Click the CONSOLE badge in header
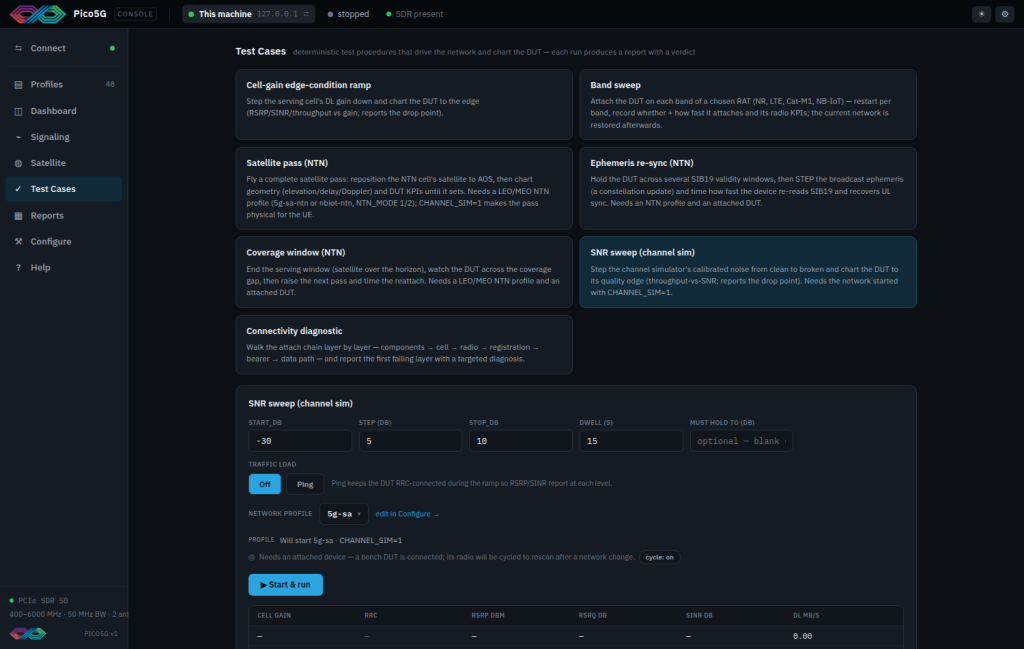Screen dimensions: 1024x649 [x=135, y=14]
